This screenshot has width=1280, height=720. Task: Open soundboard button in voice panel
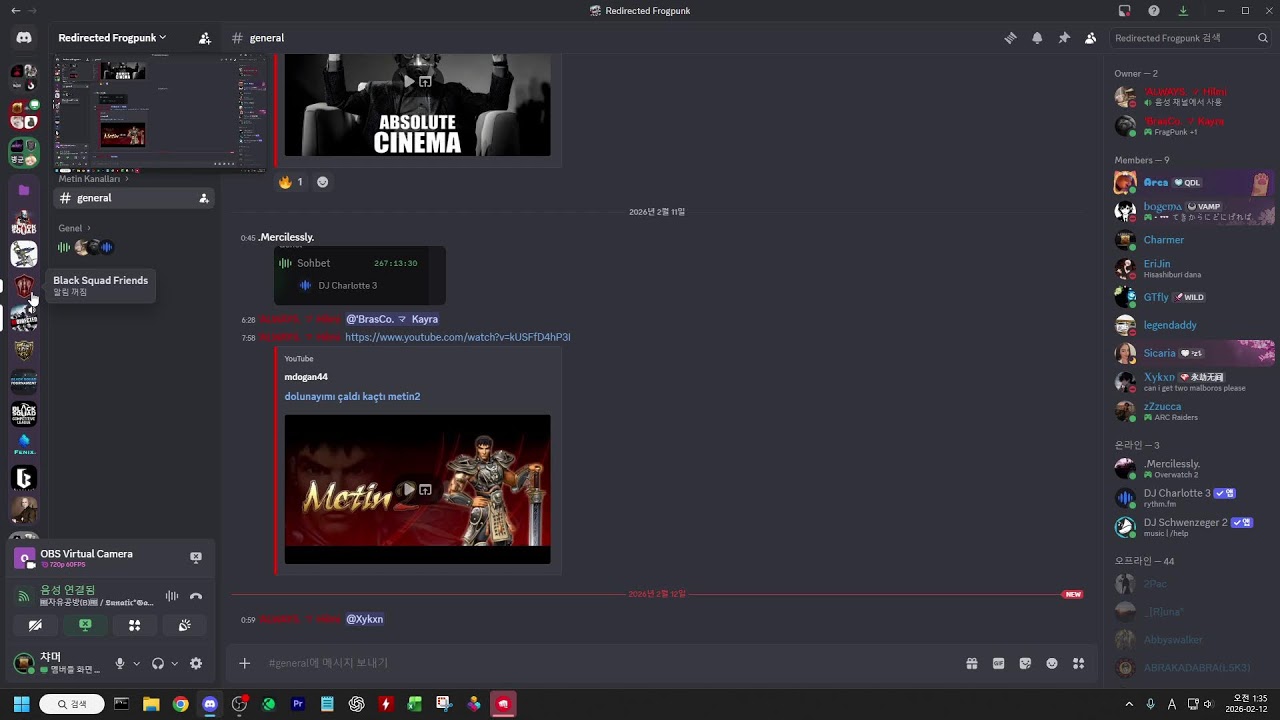pyautogui.click(x=184, y=625)
